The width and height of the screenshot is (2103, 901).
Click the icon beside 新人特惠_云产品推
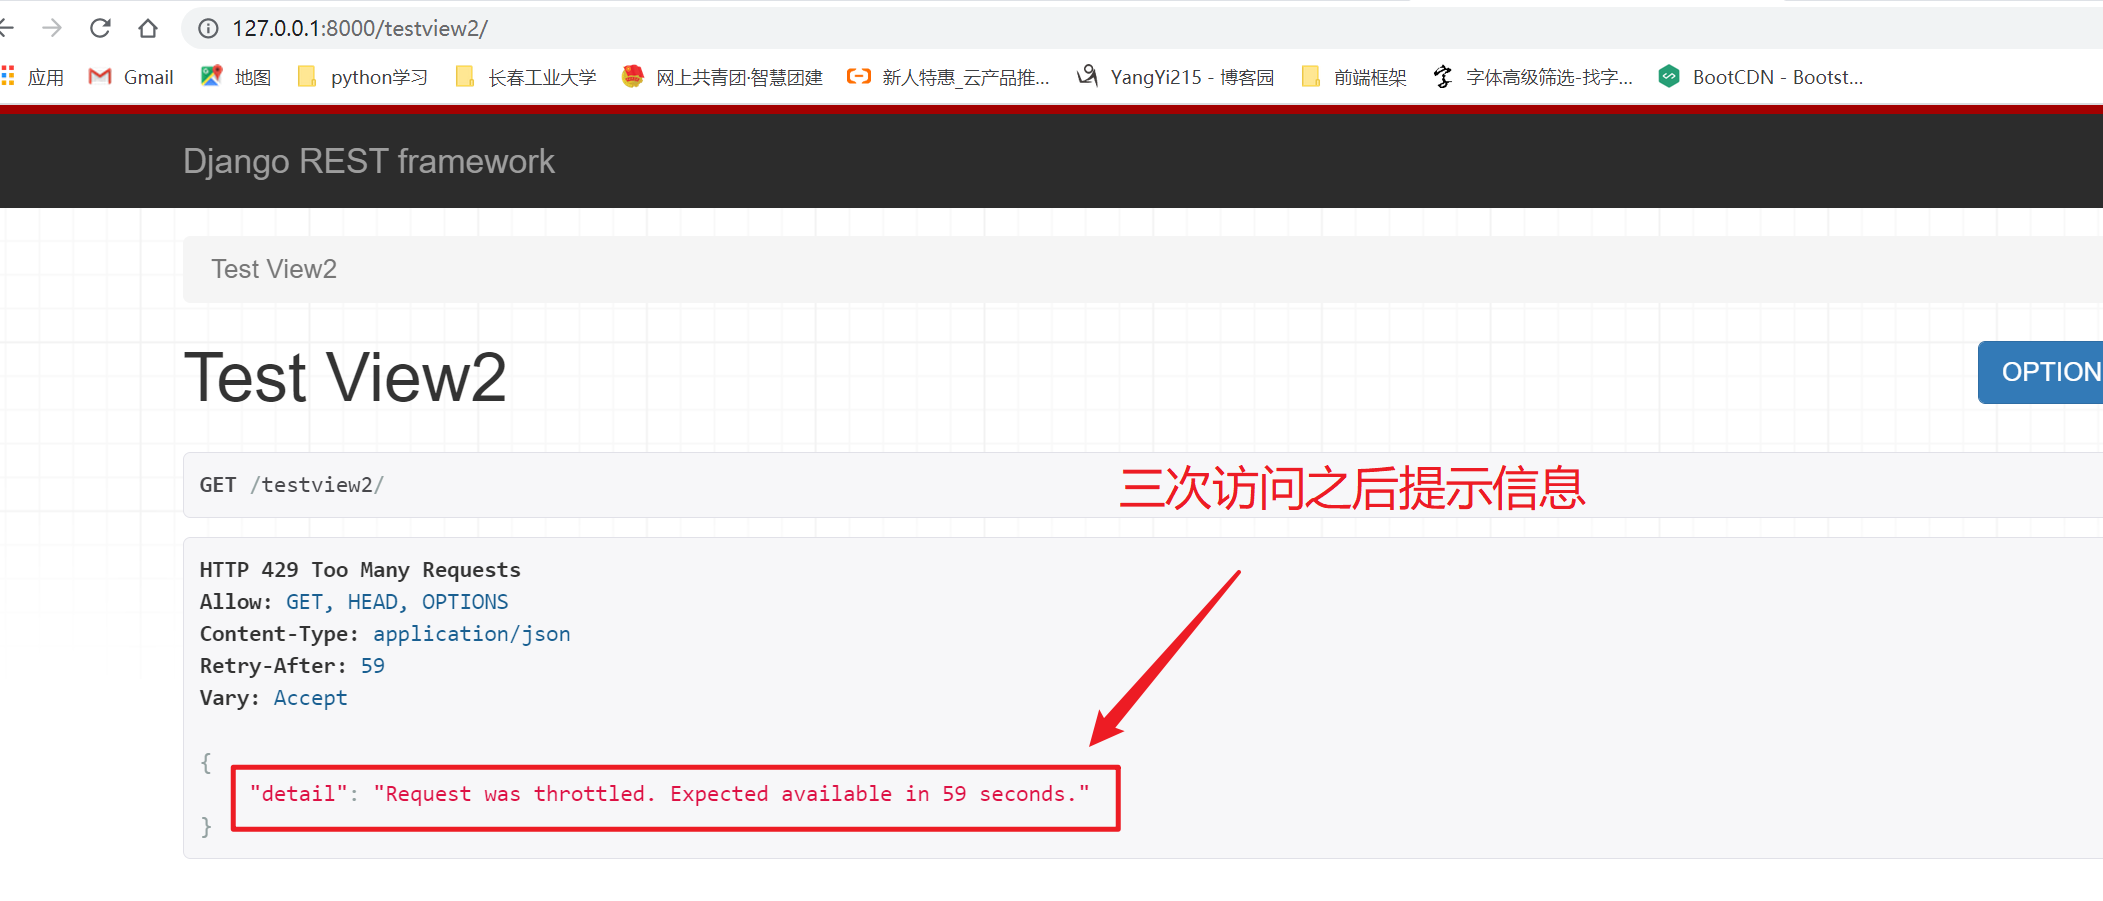(x=858, y=76)
